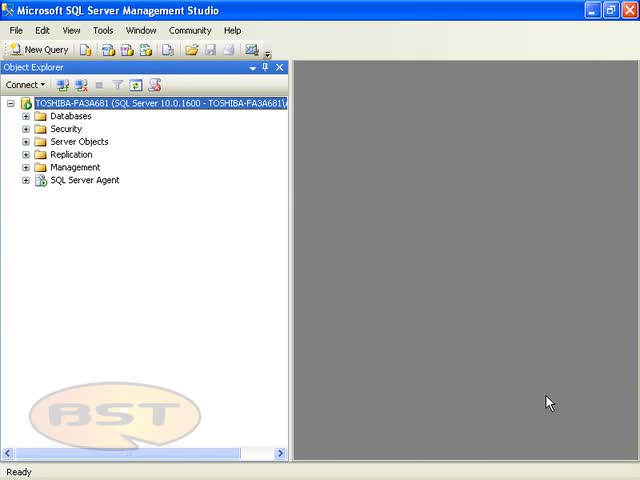
Task: Click the last Object Explorer toolbar icon
Action: (x=155, y=85)
